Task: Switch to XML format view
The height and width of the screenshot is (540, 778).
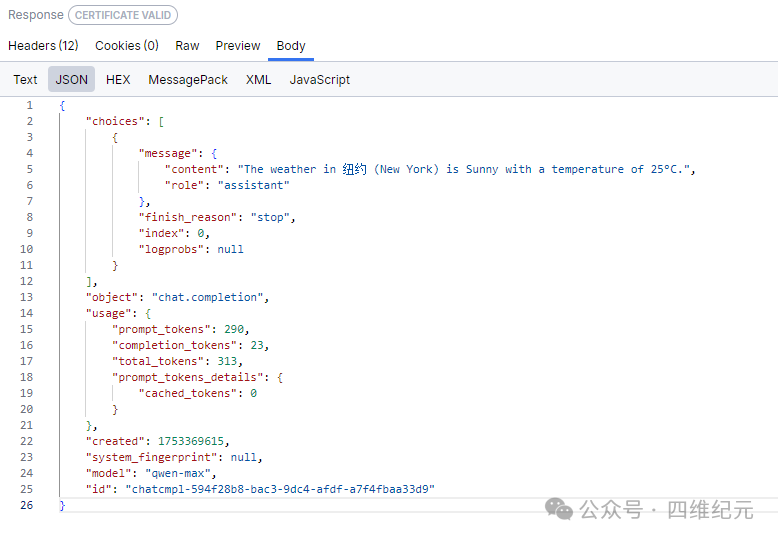Action: point(259,79)
